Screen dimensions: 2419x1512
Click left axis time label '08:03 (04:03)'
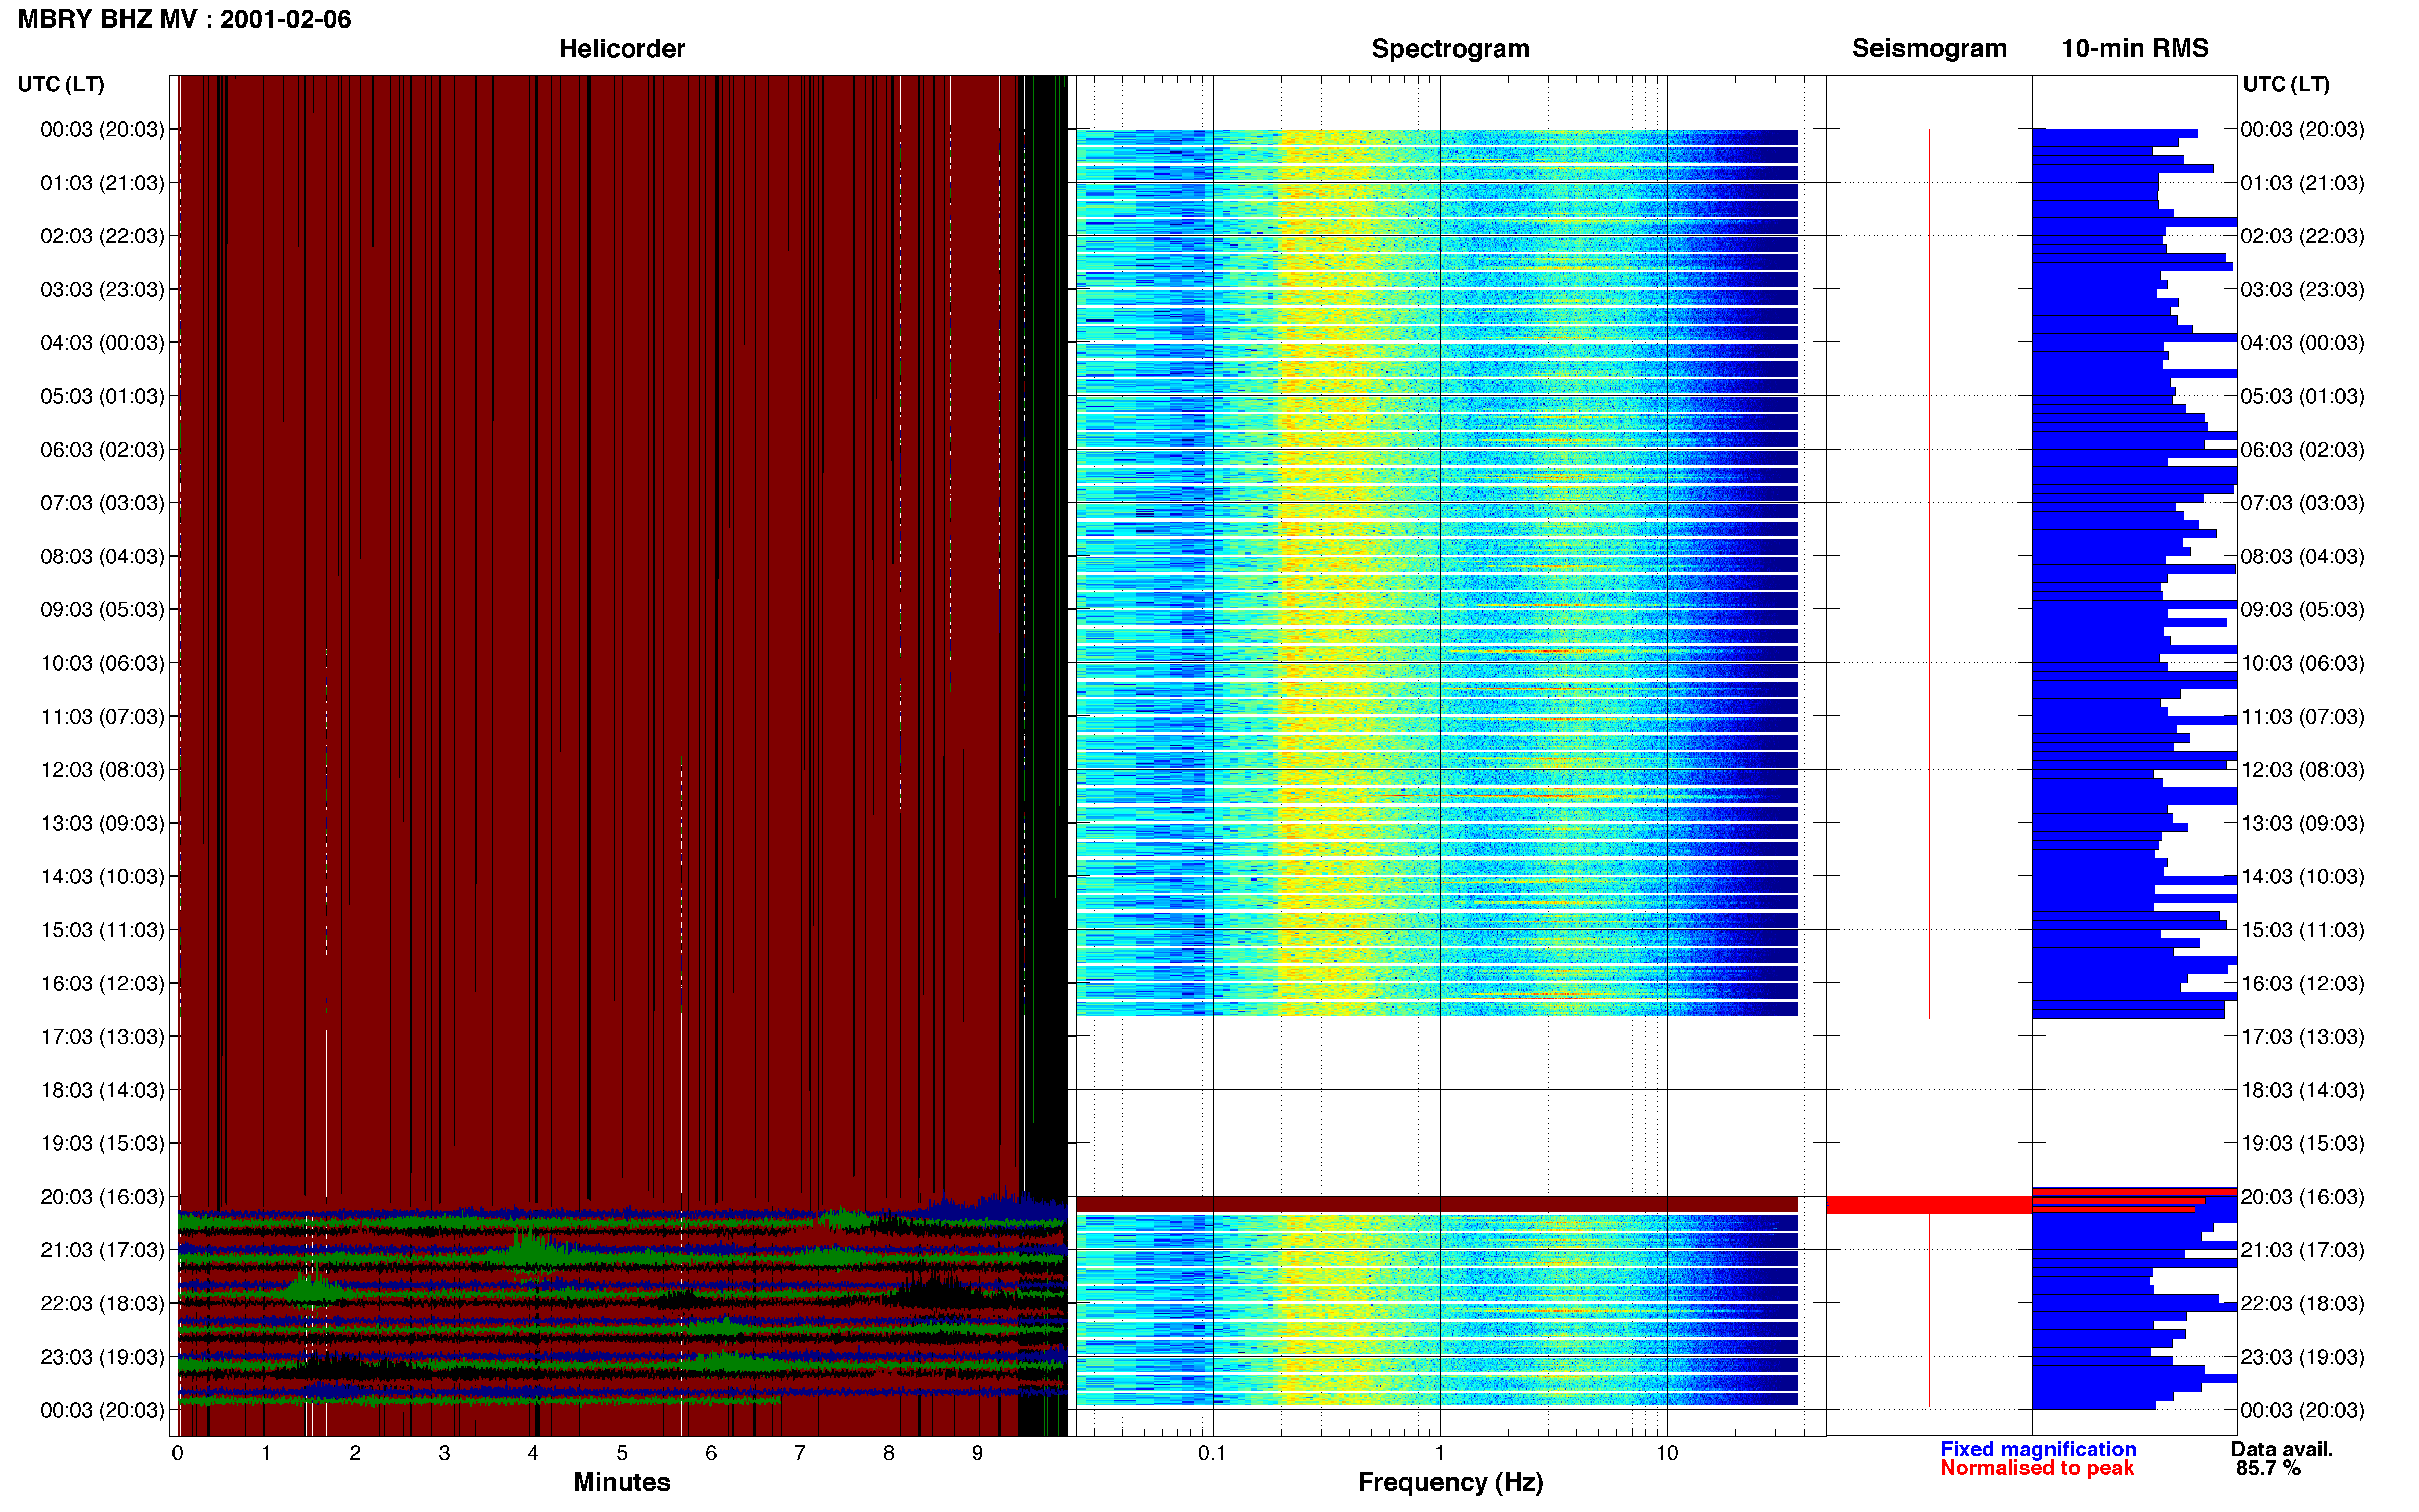pos(102,556)
